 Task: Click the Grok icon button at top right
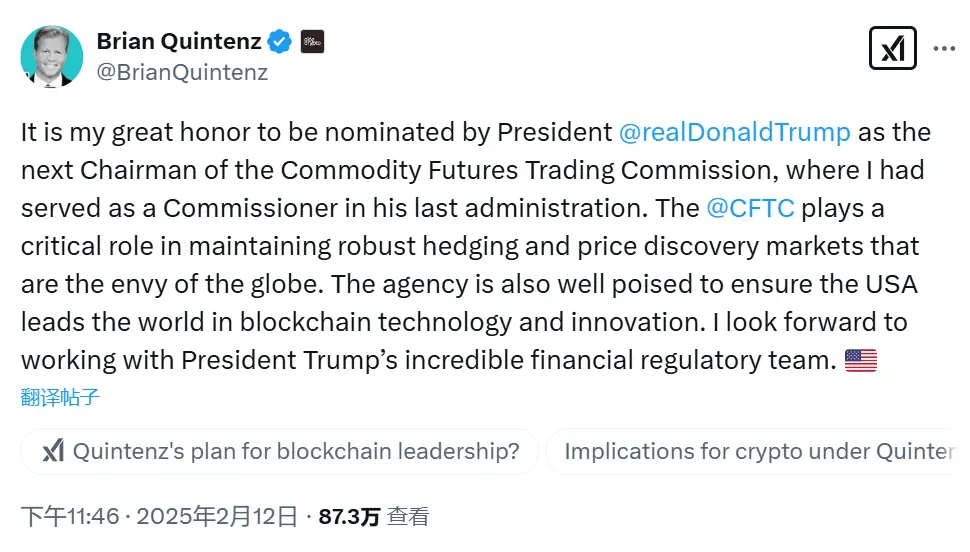892,48
